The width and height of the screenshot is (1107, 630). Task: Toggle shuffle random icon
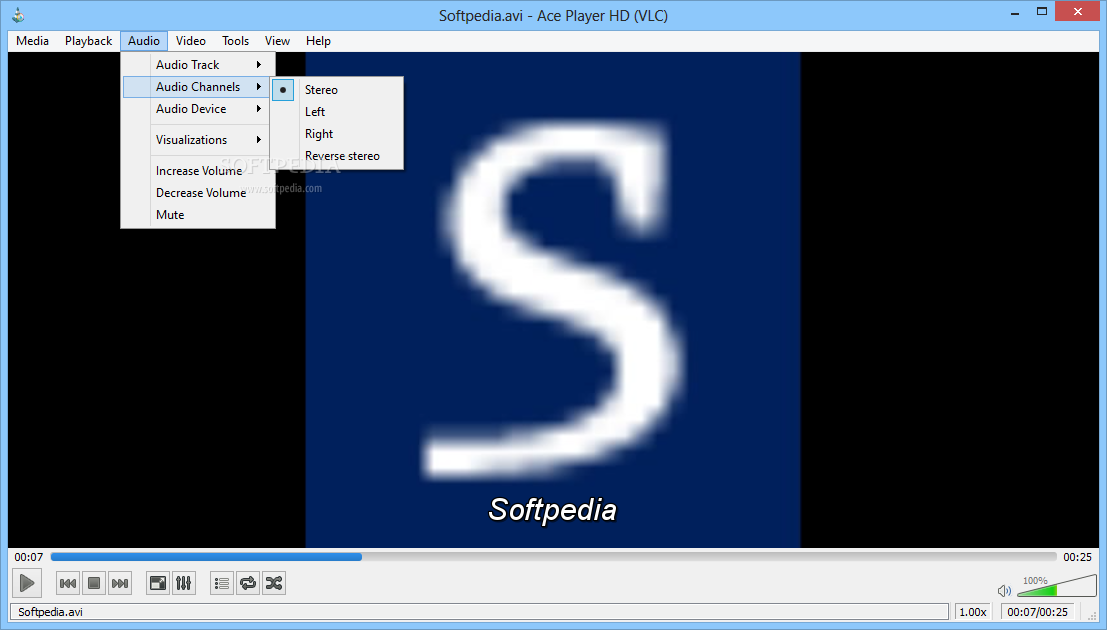click(x=274, y=583)
